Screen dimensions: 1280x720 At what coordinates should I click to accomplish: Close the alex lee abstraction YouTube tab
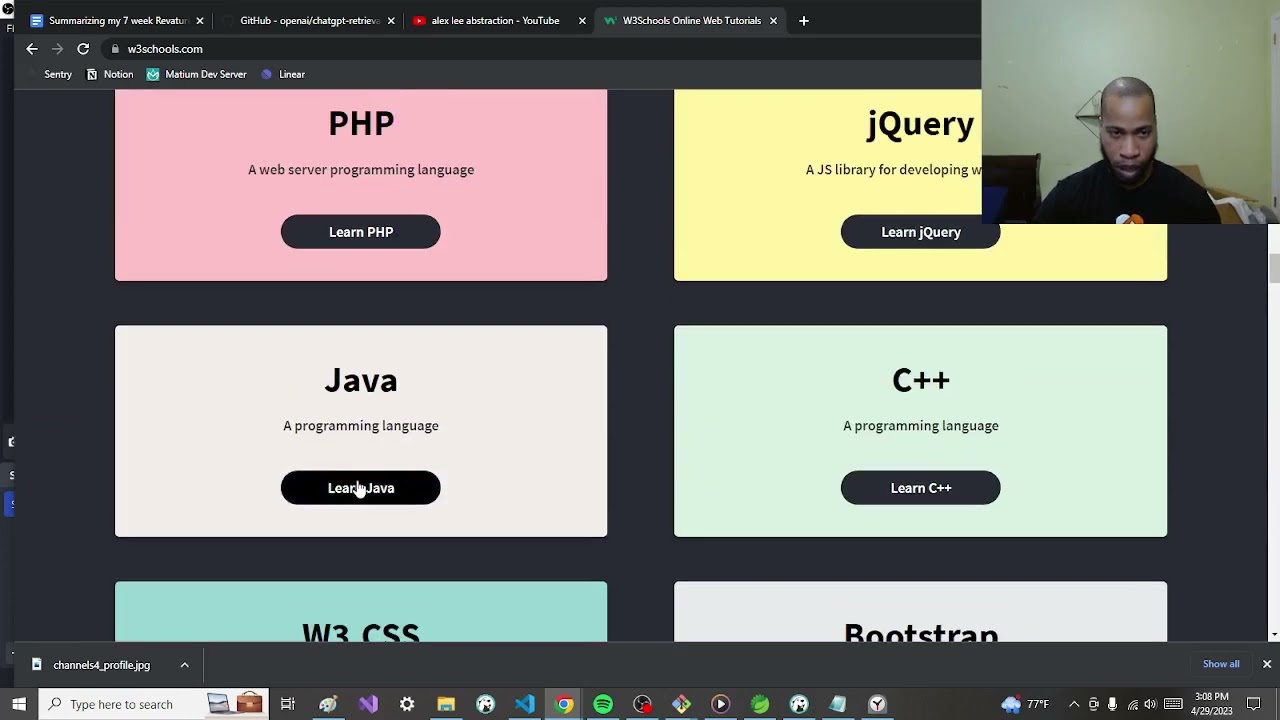pyautogui.click(x=582, y=20)
